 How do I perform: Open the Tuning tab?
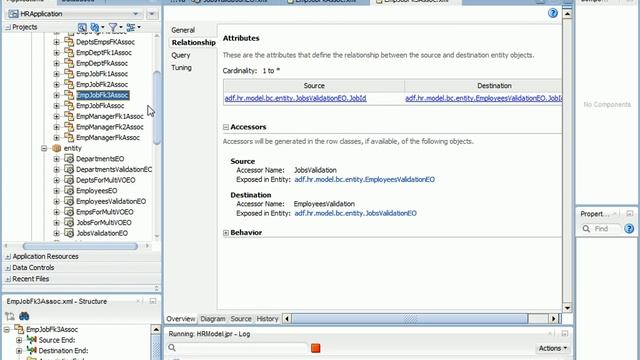(181, 68)
